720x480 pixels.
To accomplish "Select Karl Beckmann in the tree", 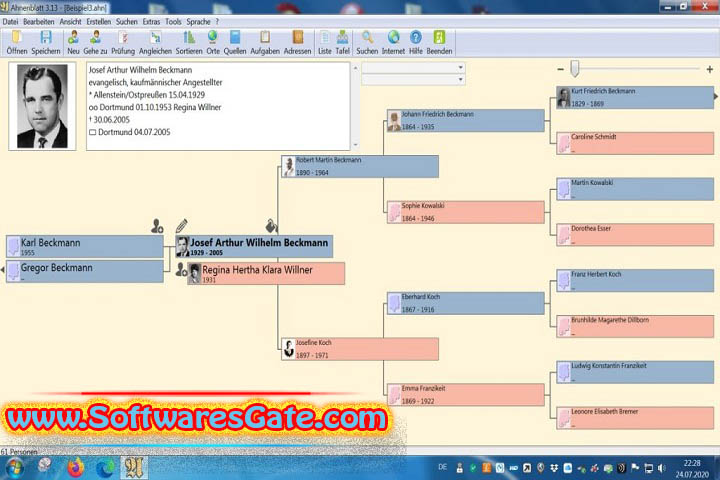I will (85, 247).
